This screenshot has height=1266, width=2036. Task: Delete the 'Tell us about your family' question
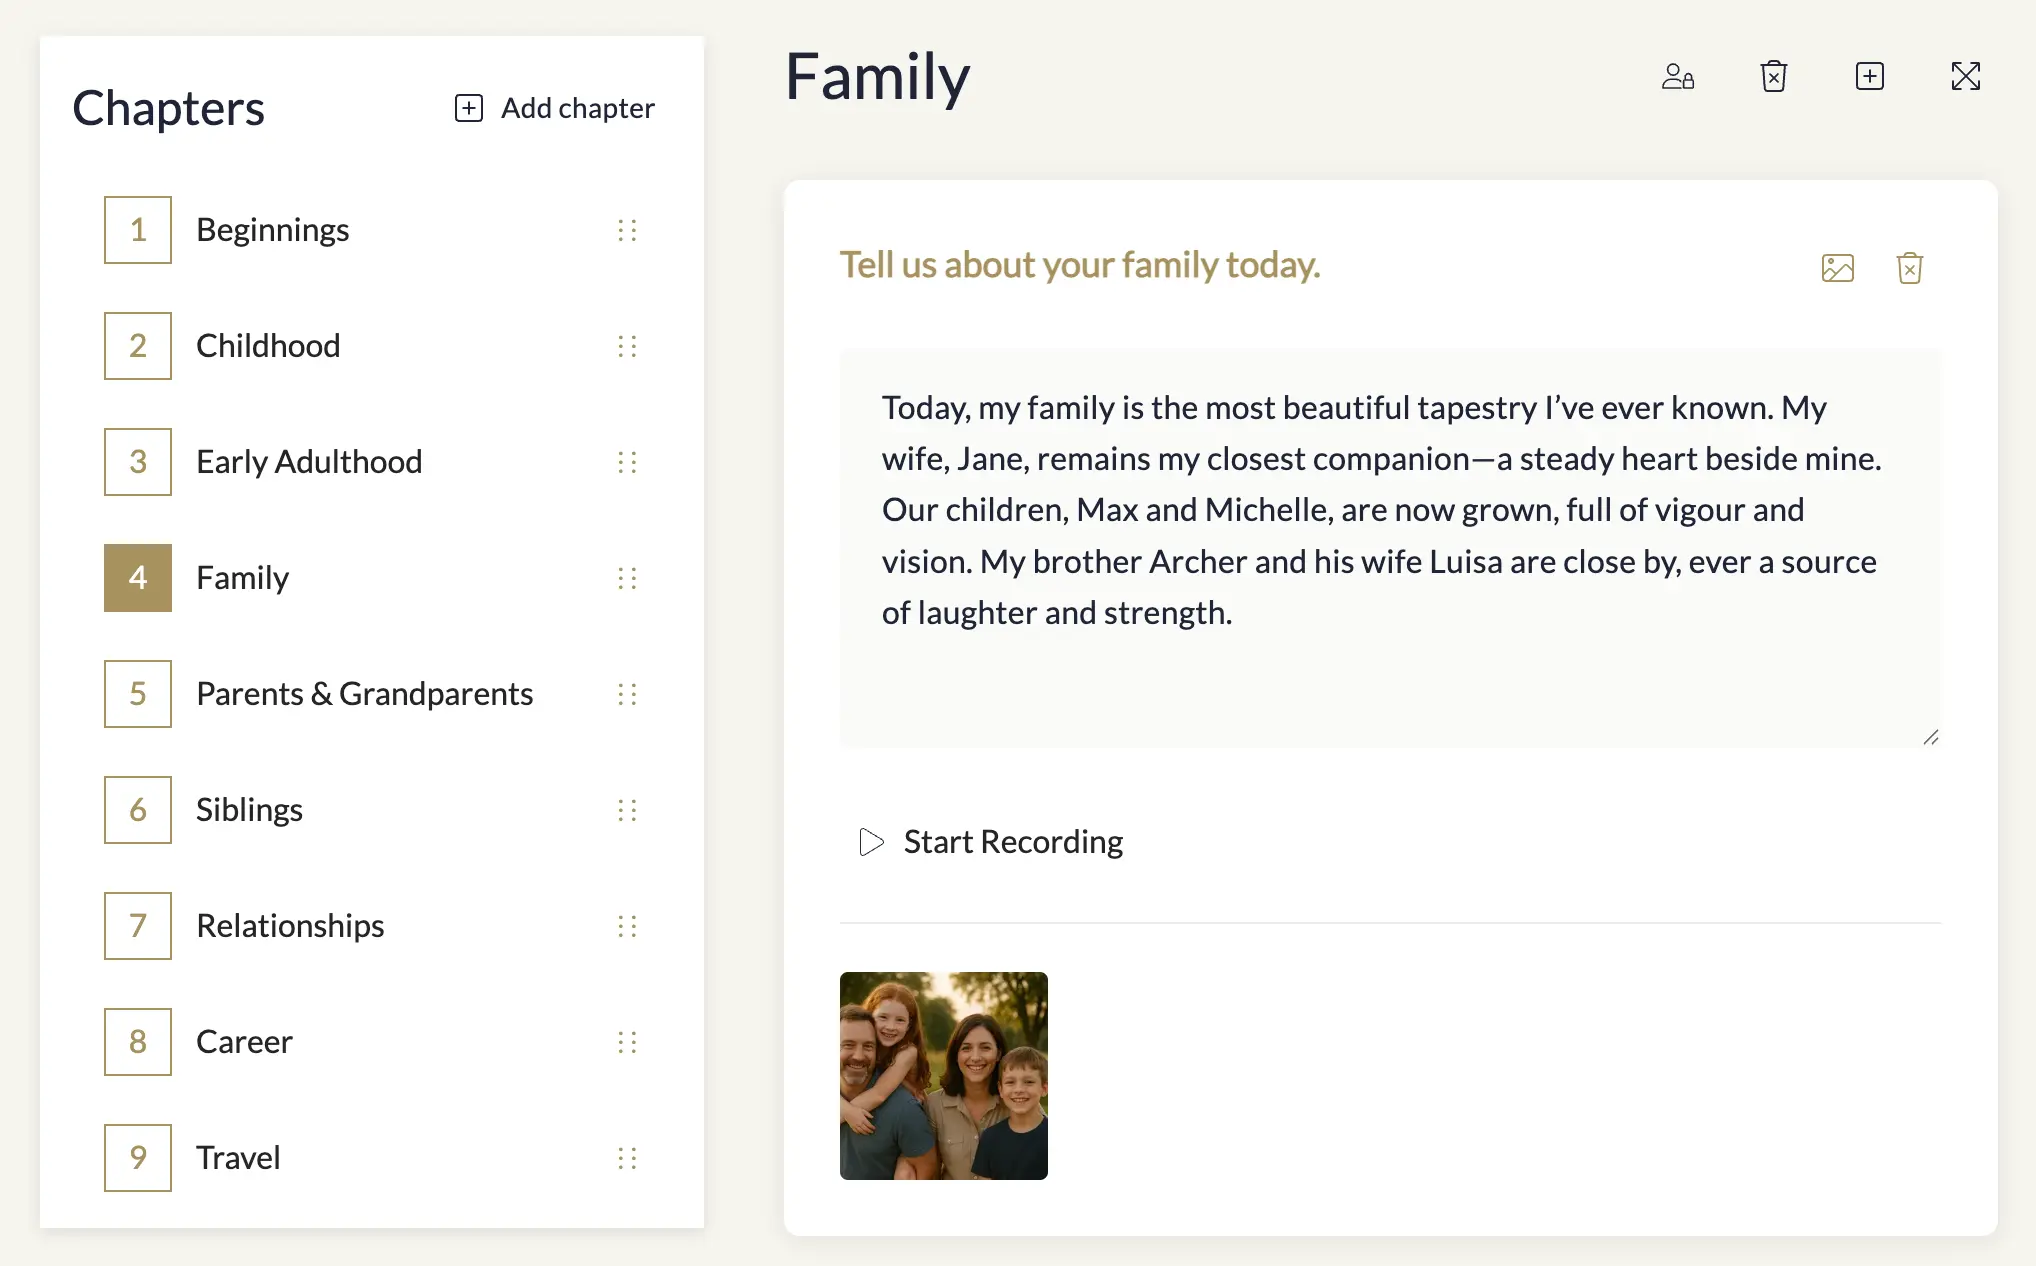point(1910,268)
